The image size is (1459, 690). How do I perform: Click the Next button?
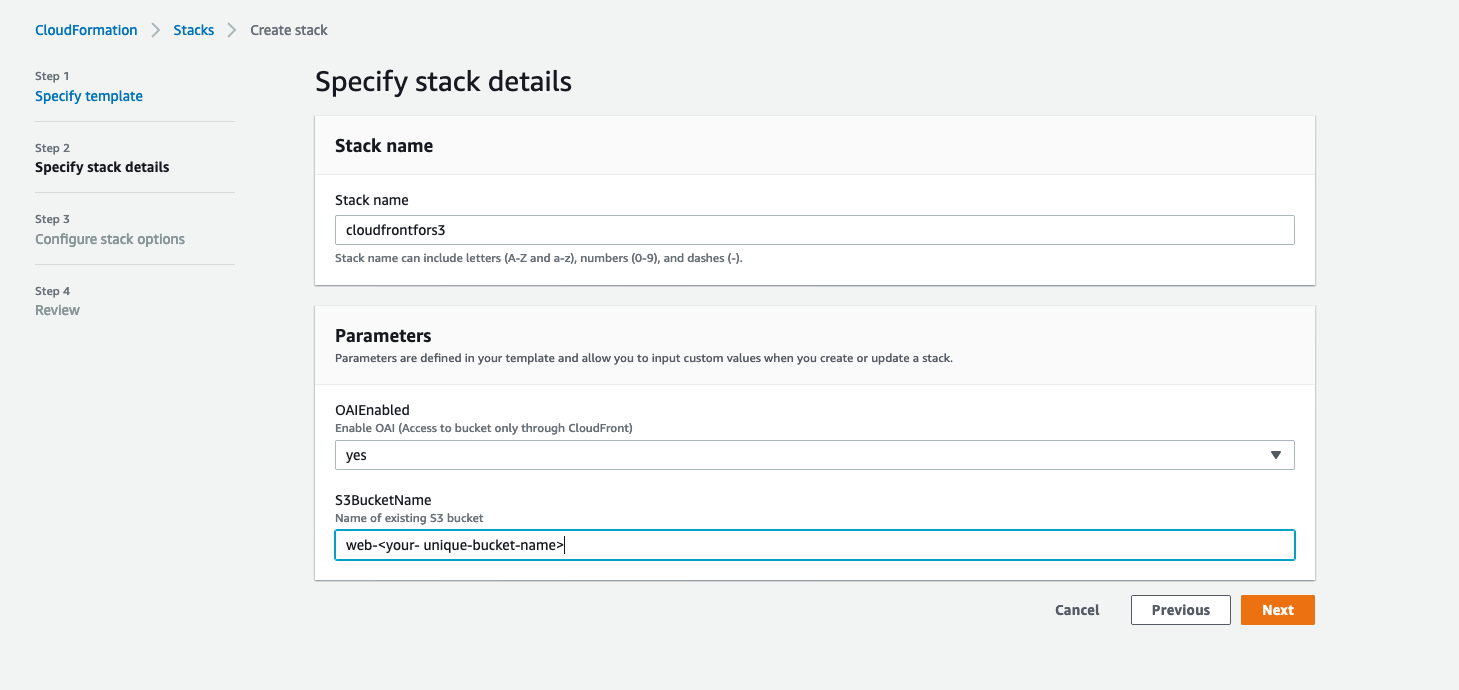click(x=1277, y=609)
